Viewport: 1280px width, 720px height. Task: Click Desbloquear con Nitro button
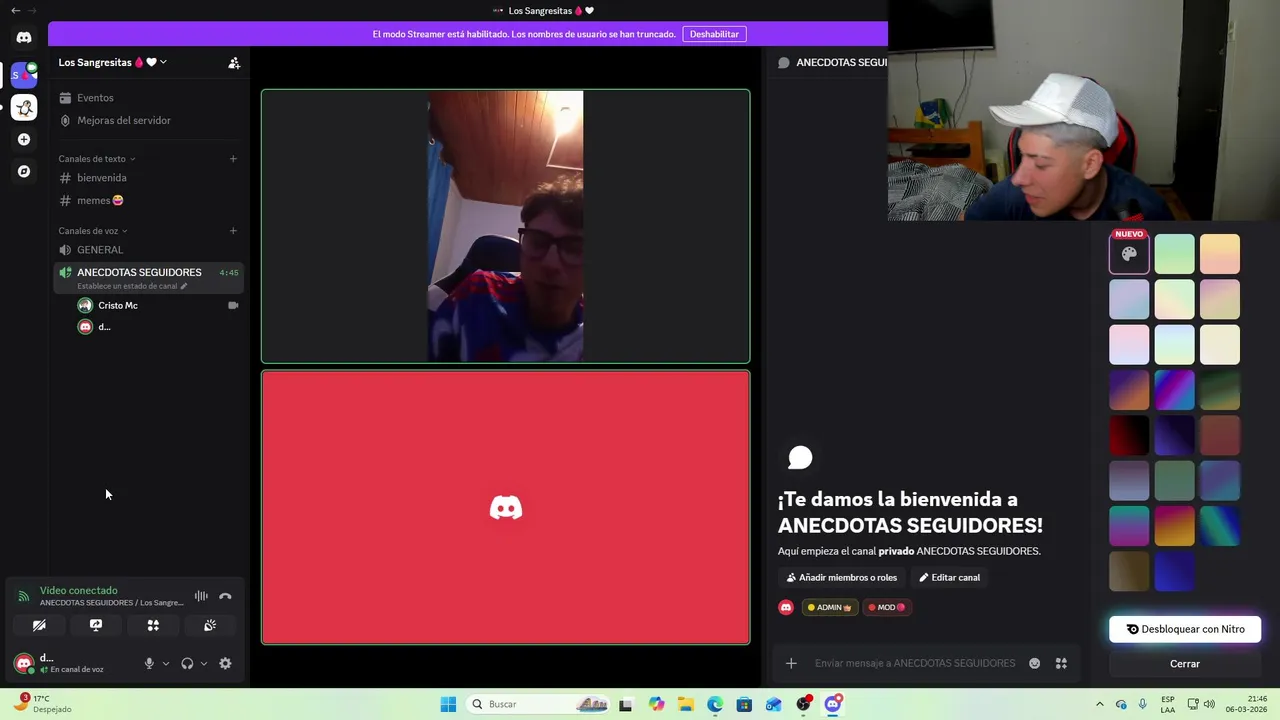tap(1185, 629)
